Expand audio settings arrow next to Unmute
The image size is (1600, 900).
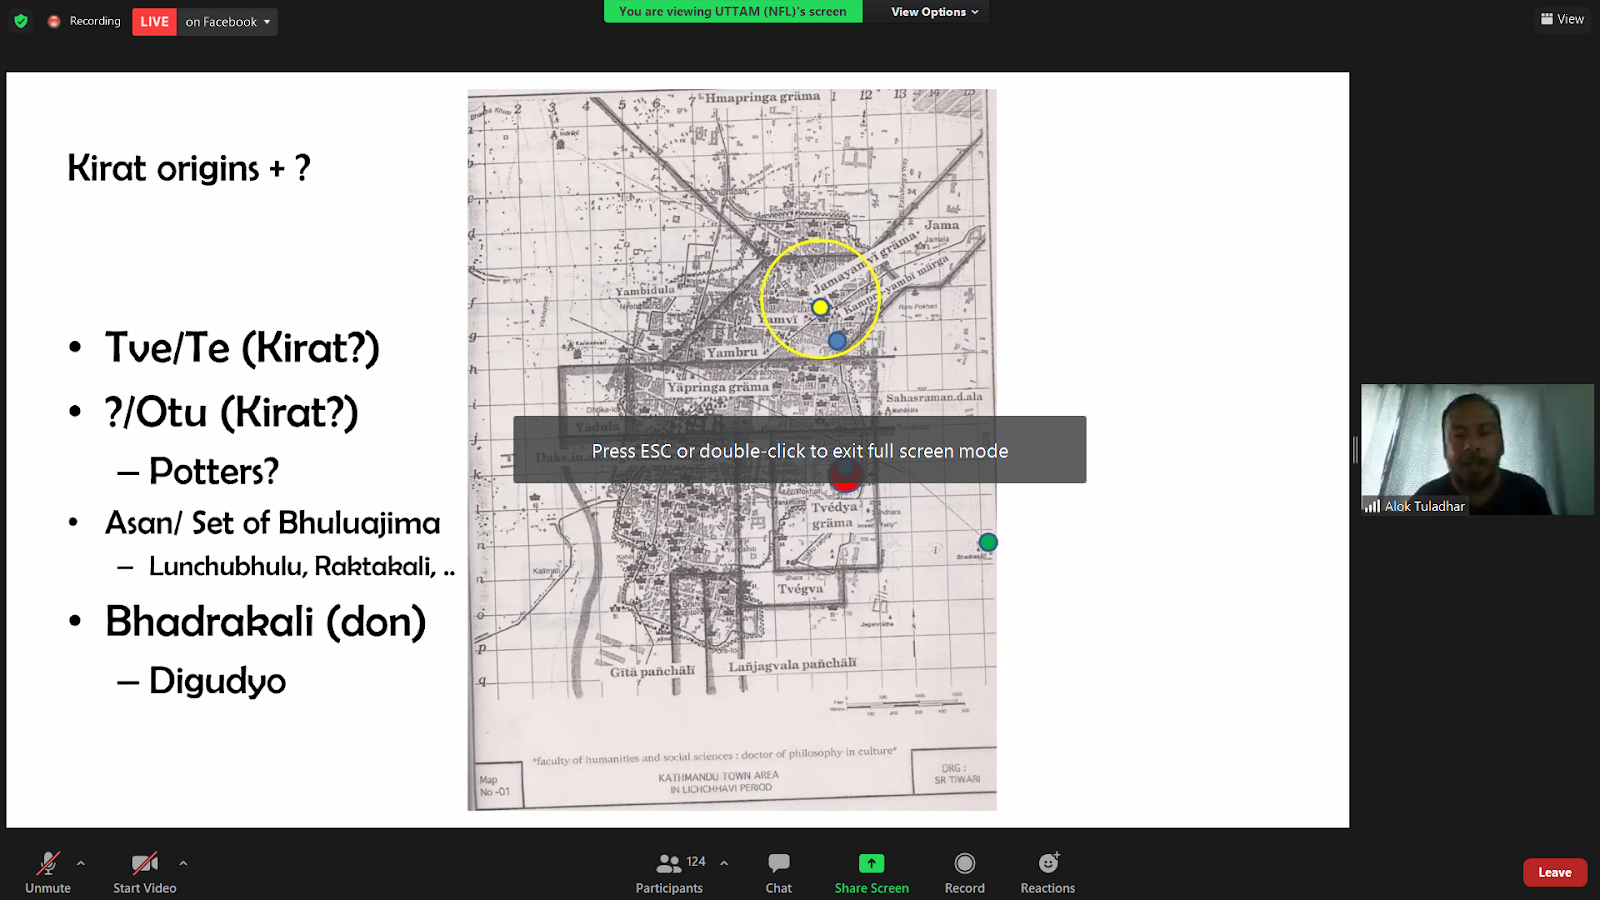(x=81, y=863)
